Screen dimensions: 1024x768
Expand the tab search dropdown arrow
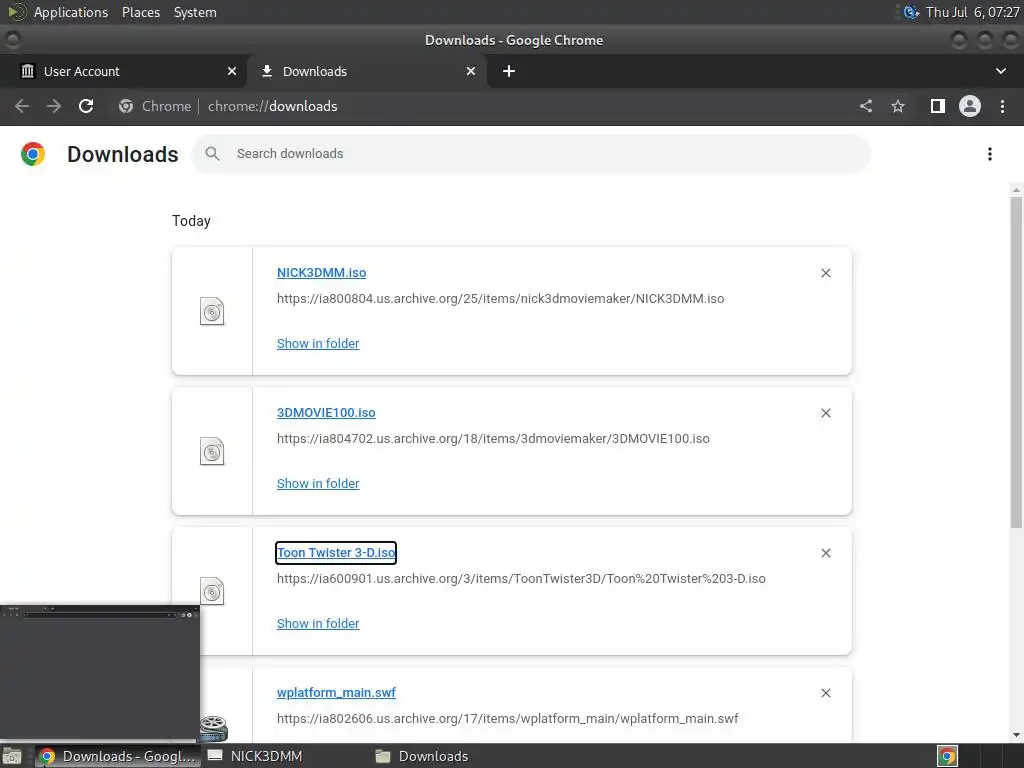1000,71
